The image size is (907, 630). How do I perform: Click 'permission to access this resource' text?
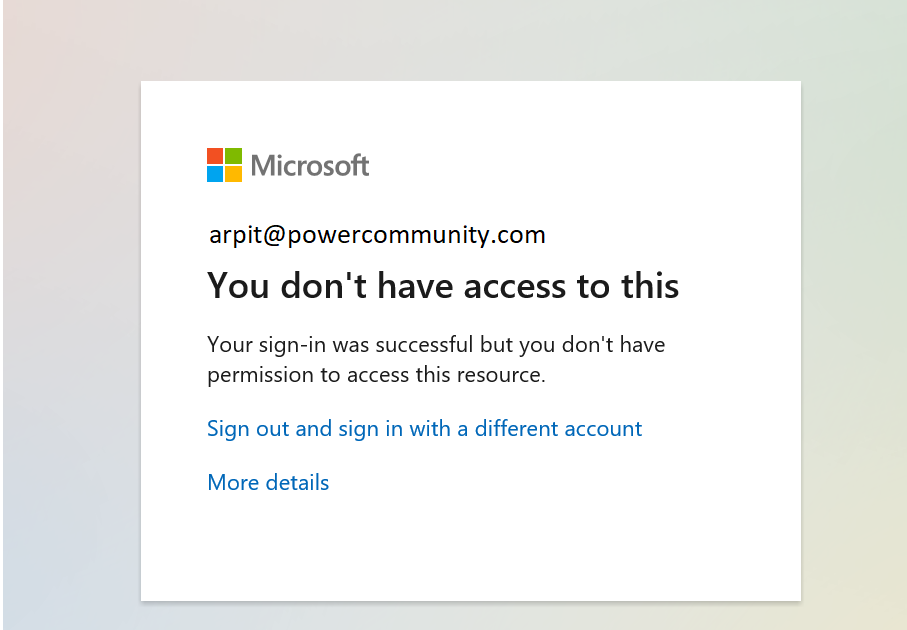coord(376,375)
